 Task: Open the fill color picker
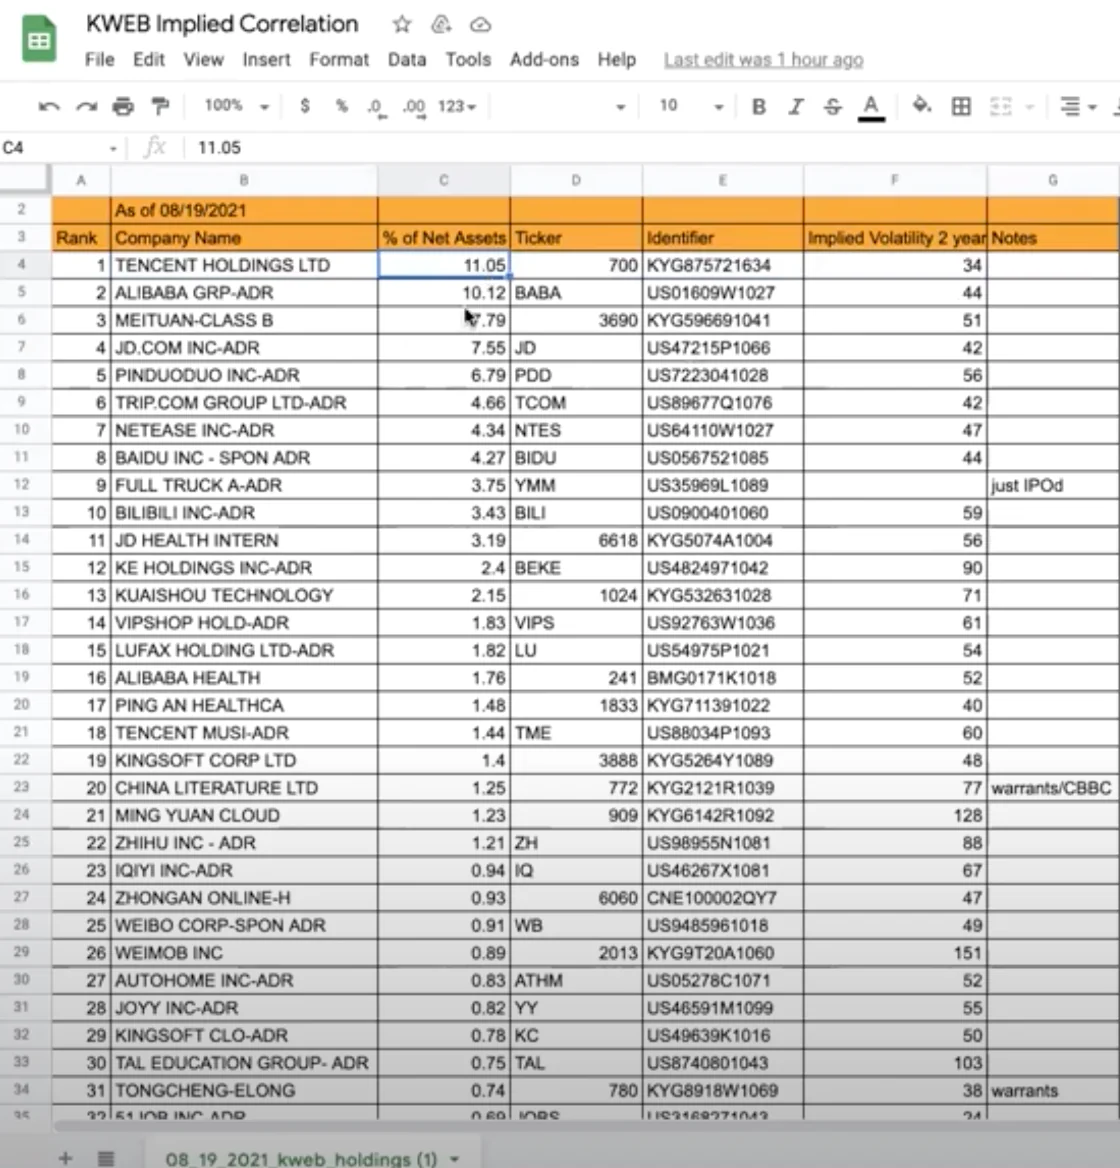click(922, 106)
